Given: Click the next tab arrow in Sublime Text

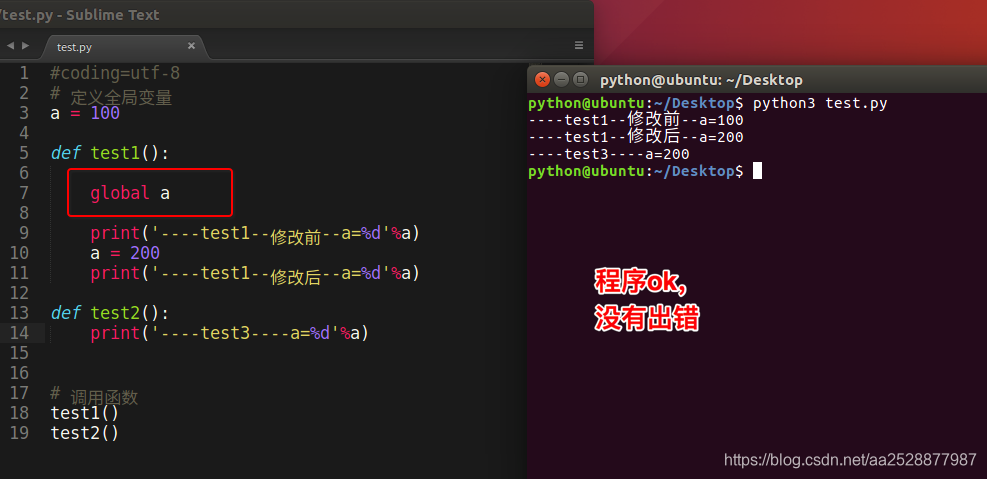Looking at the screenshot, I should 25,45.
